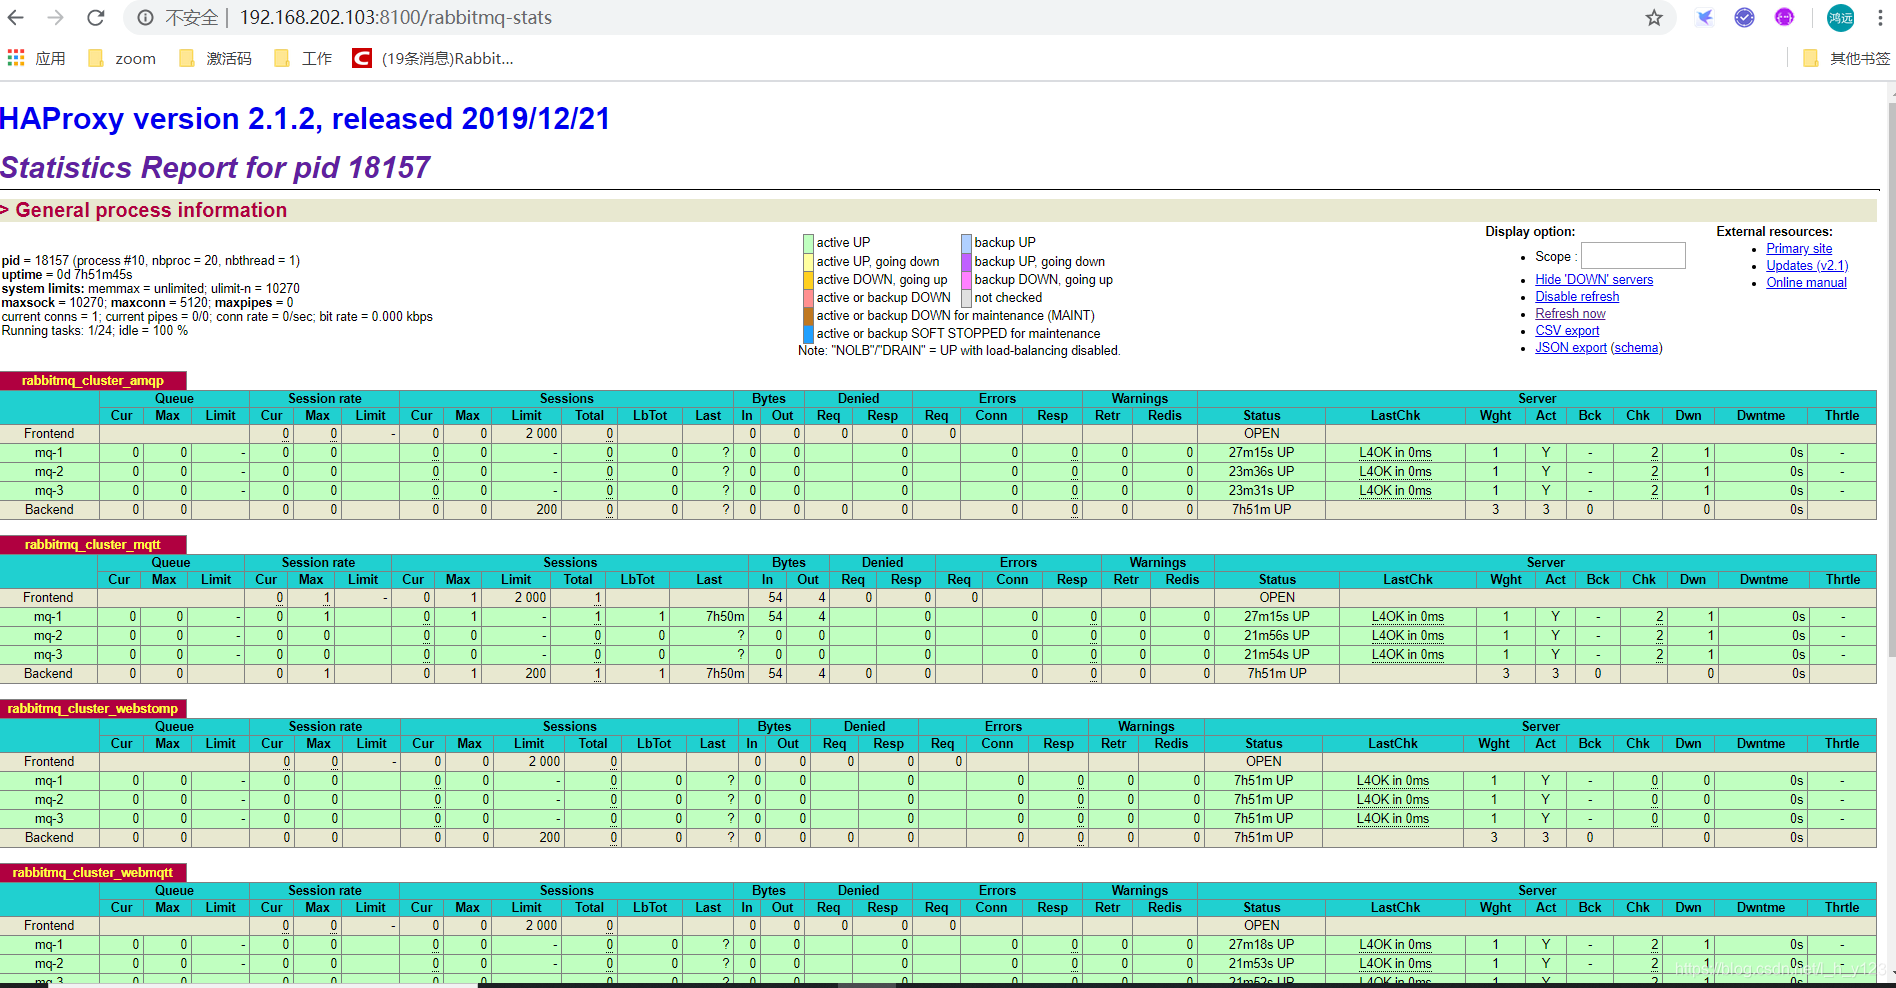Click the Scope text input field
The image size is (1896, 988).
1633,256
